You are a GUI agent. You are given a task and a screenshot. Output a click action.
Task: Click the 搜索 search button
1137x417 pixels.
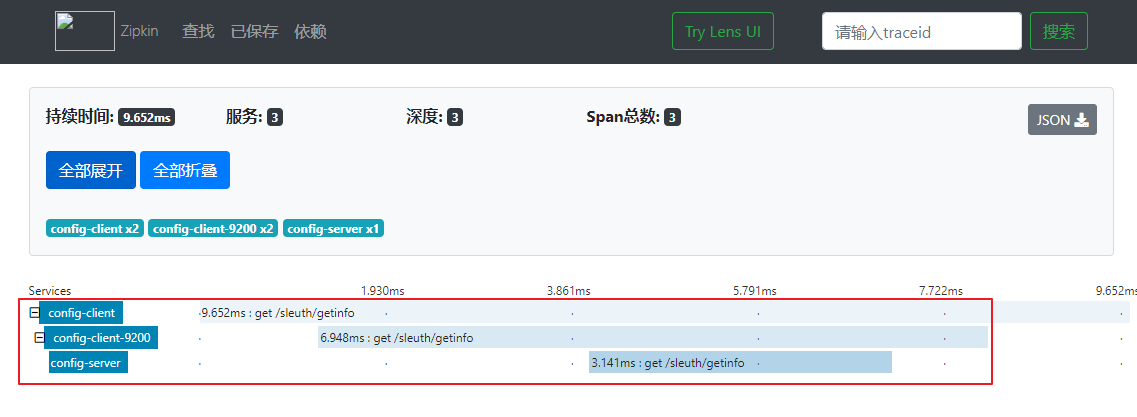coord(1059,31)
